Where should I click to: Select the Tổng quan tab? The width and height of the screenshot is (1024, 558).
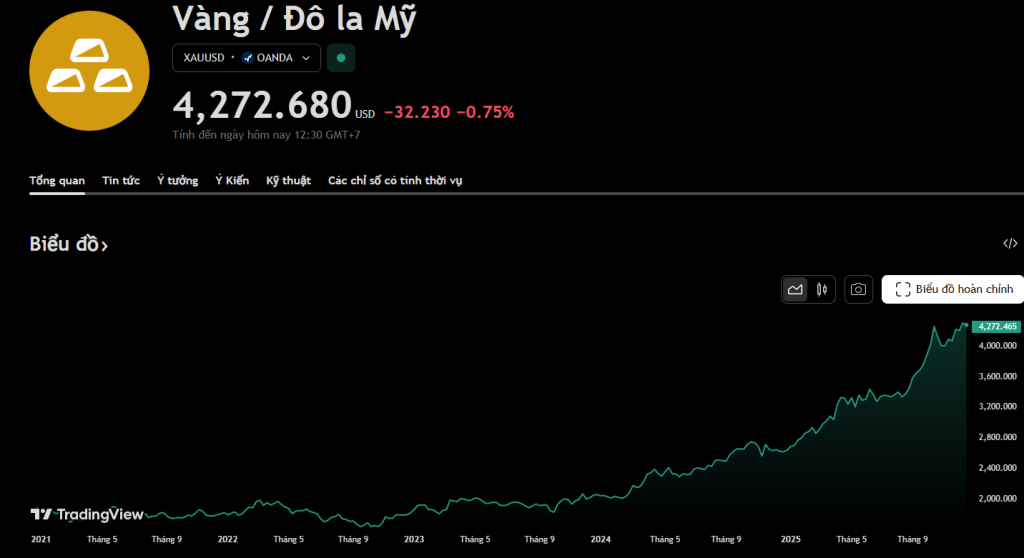pos(57,181)
